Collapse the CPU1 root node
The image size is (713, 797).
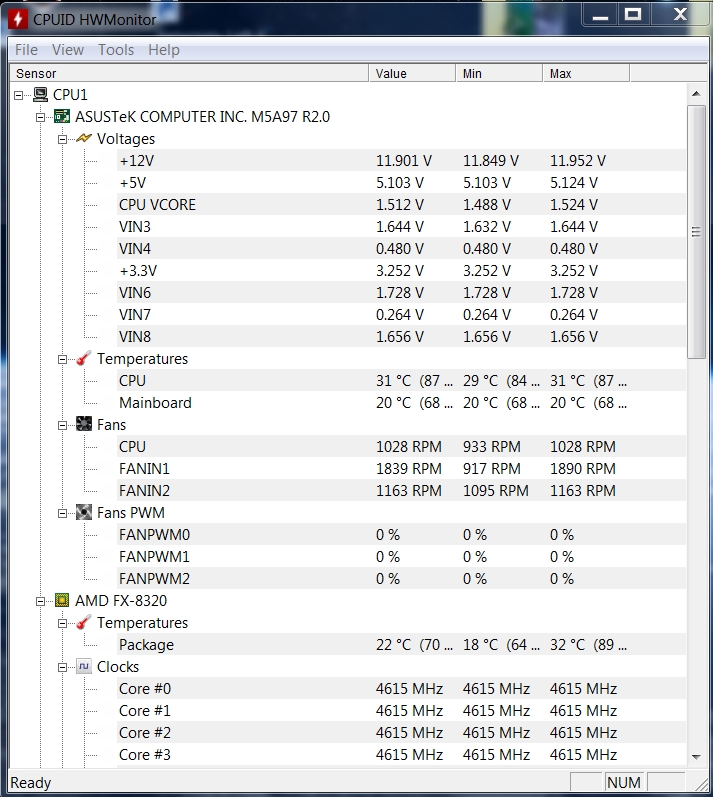pos(19,95)
